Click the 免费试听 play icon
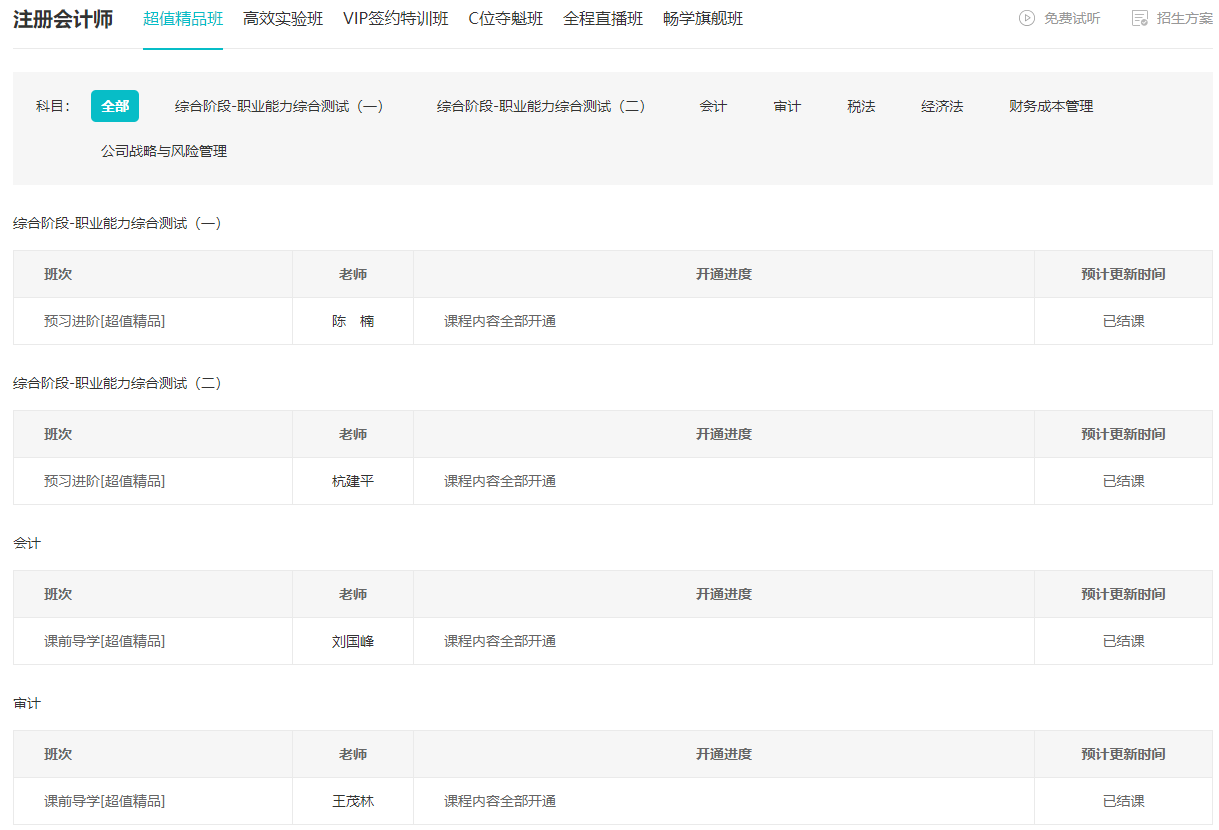Screen dimensions: 1219x830 coord(1026,18)
